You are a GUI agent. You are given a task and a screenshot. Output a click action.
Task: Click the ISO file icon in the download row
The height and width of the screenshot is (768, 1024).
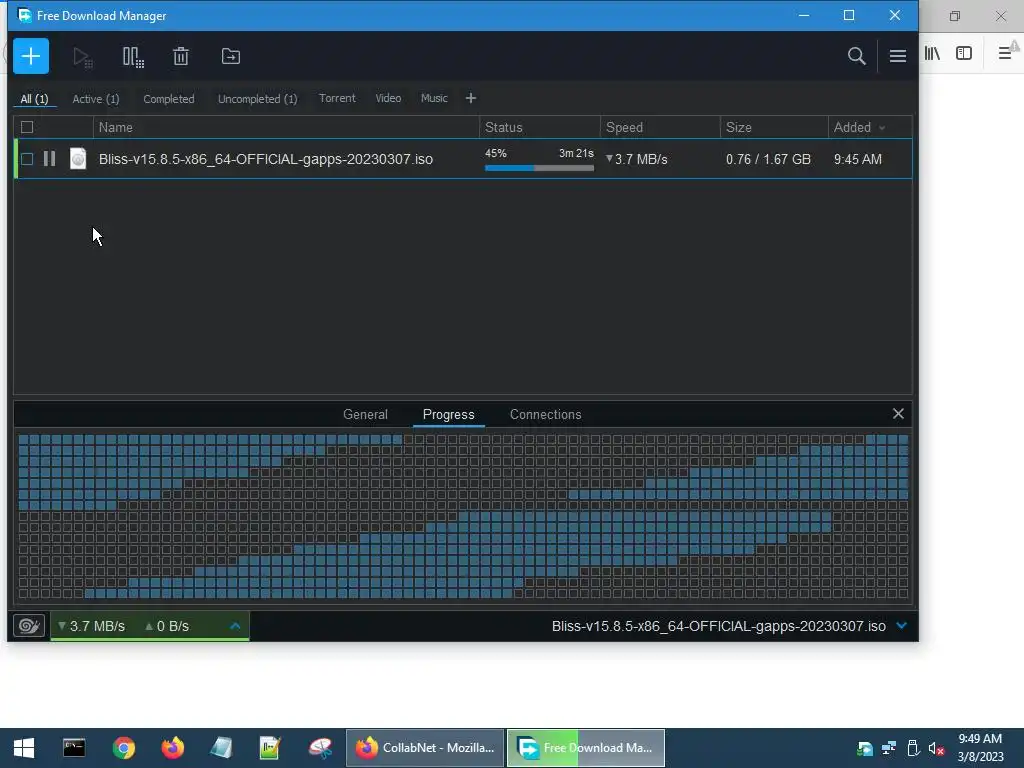click(x=78, y=159)
